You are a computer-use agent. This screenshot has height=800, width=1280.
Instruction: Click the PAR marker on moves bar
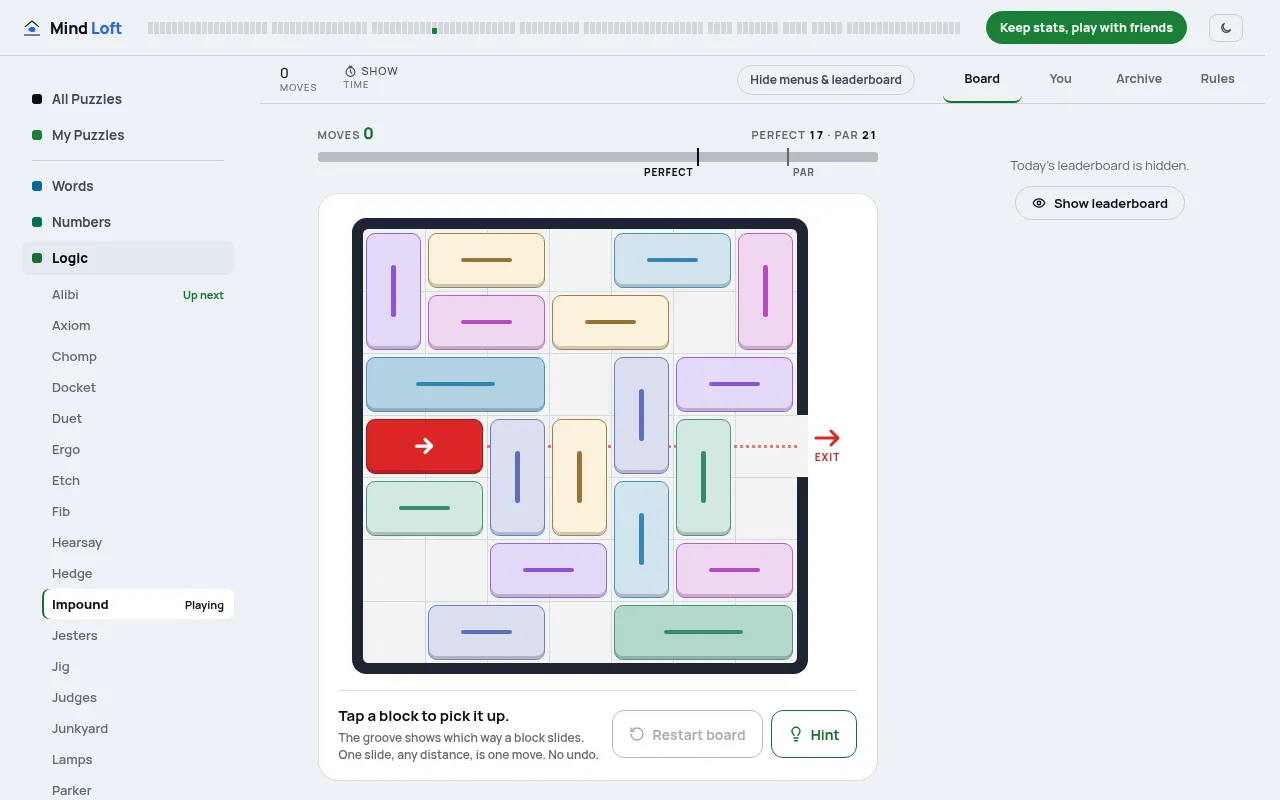788,157
